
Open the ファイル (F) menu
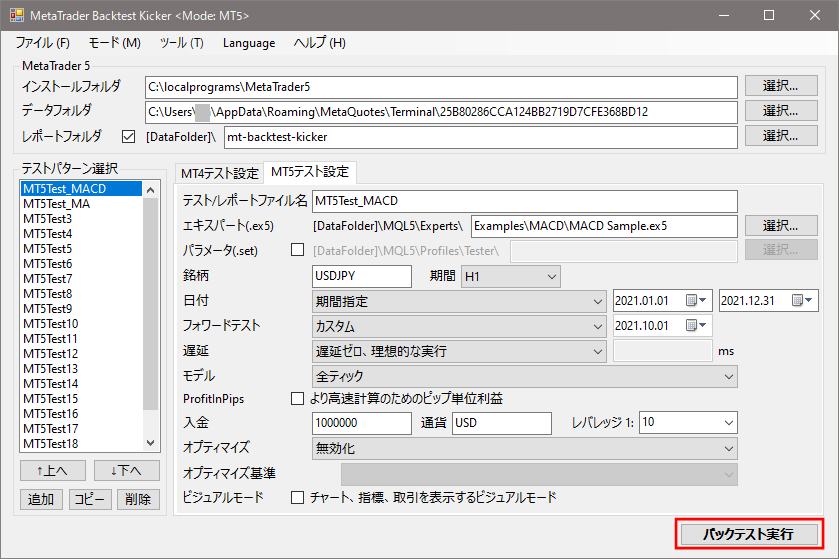(x=42, y=43)
